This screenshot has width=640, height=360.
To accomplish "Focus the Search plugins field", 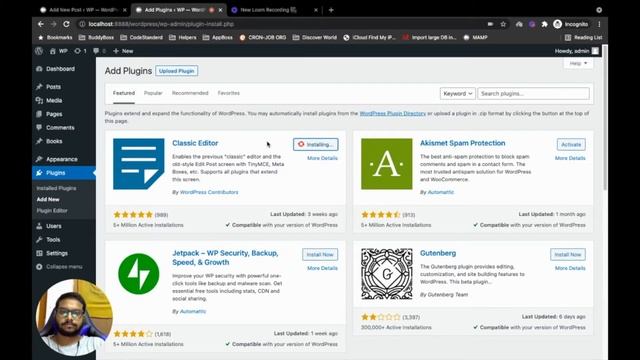I will [x=533, y=93].
